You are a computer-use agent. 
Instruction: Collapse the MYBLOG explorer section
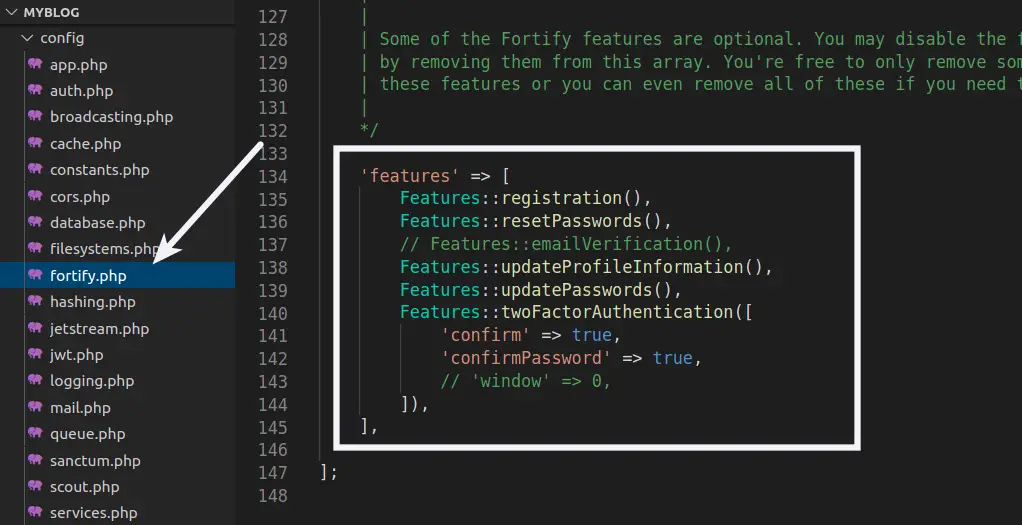point(117,12)
